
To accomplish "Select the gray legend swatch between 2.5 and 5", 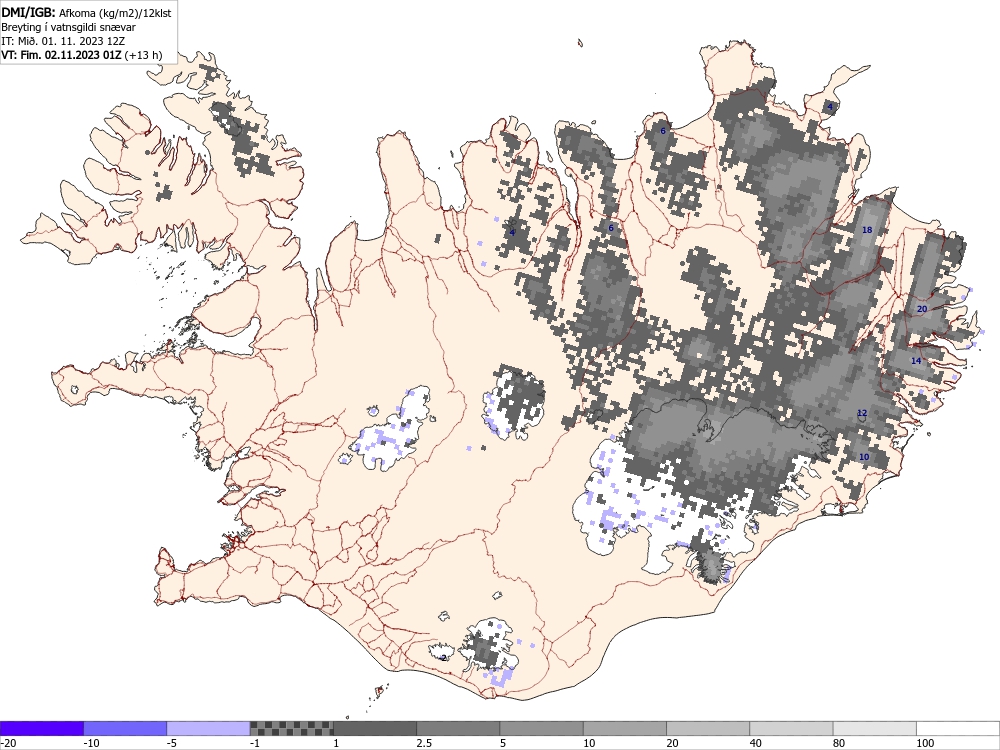I will (x=458, y=728).
